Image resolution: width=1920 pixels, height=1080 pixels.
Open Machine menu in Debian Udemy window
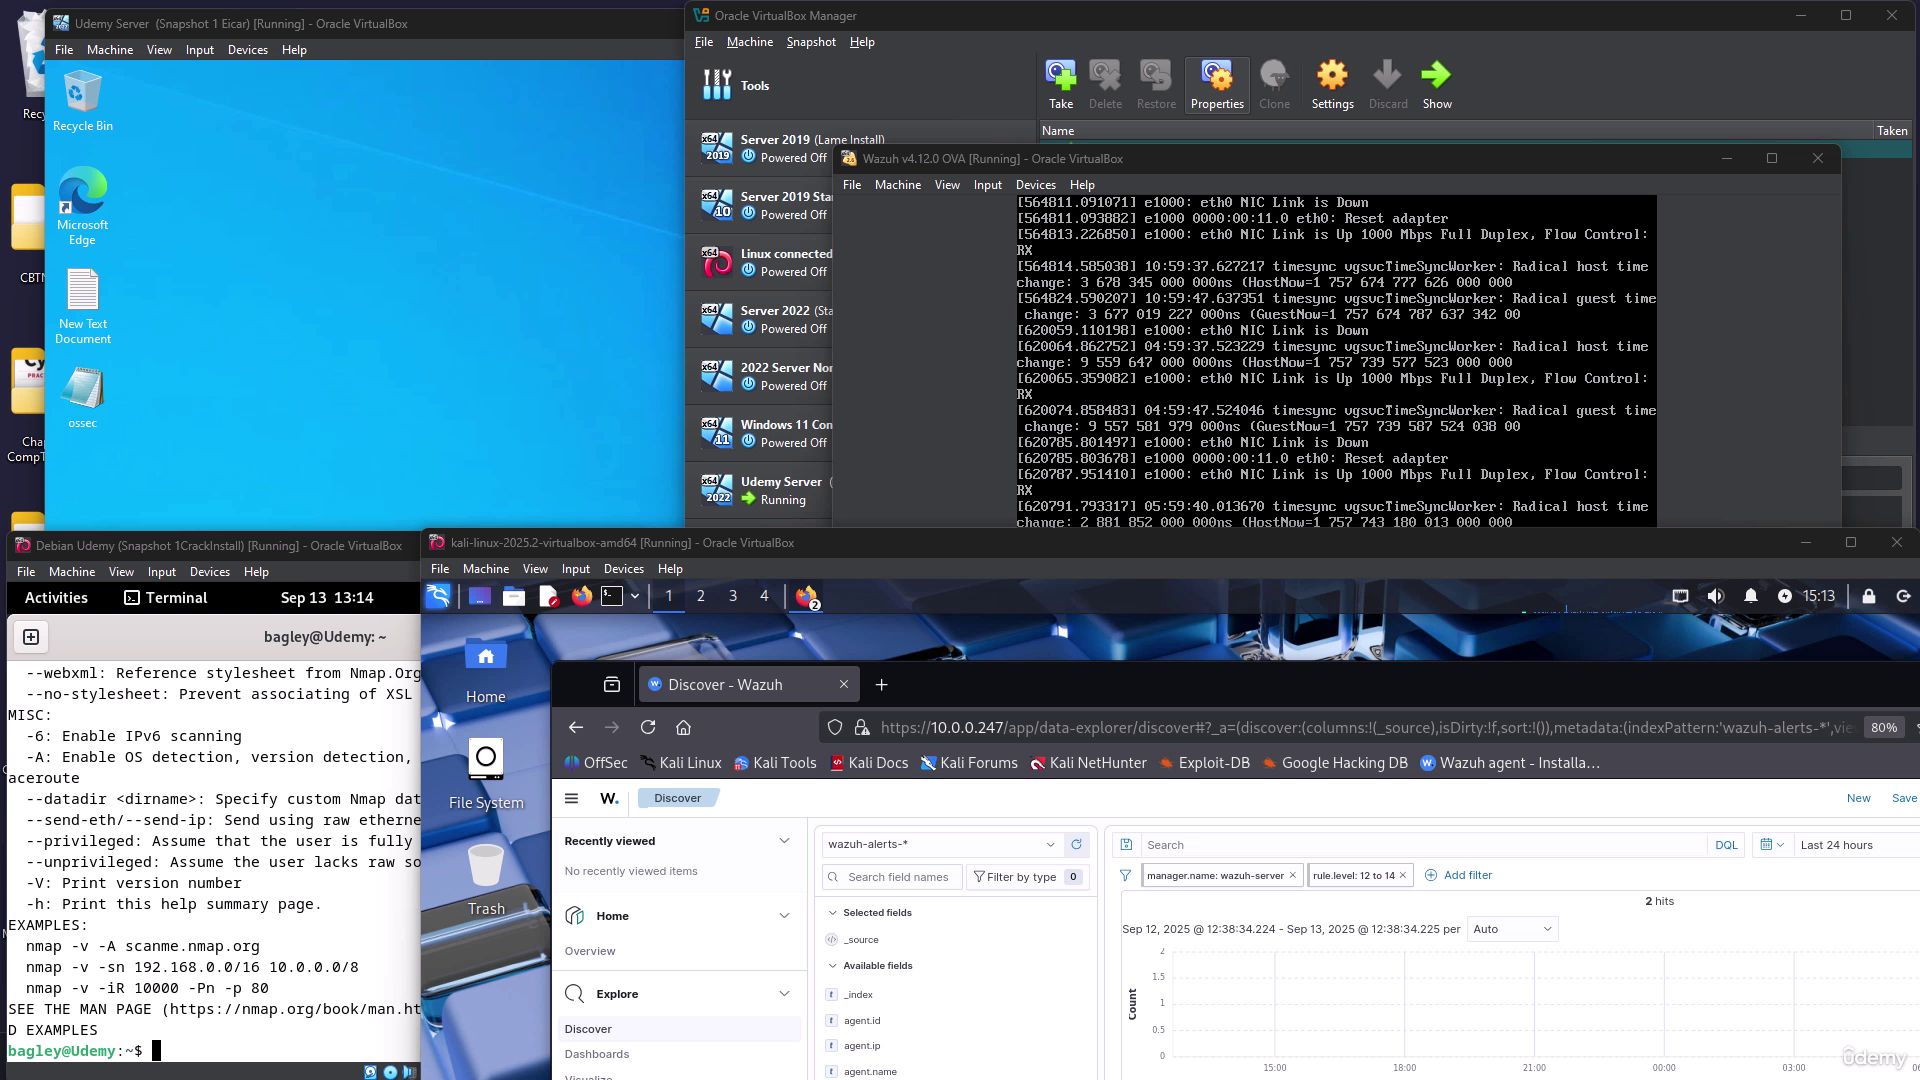(72, 572)
